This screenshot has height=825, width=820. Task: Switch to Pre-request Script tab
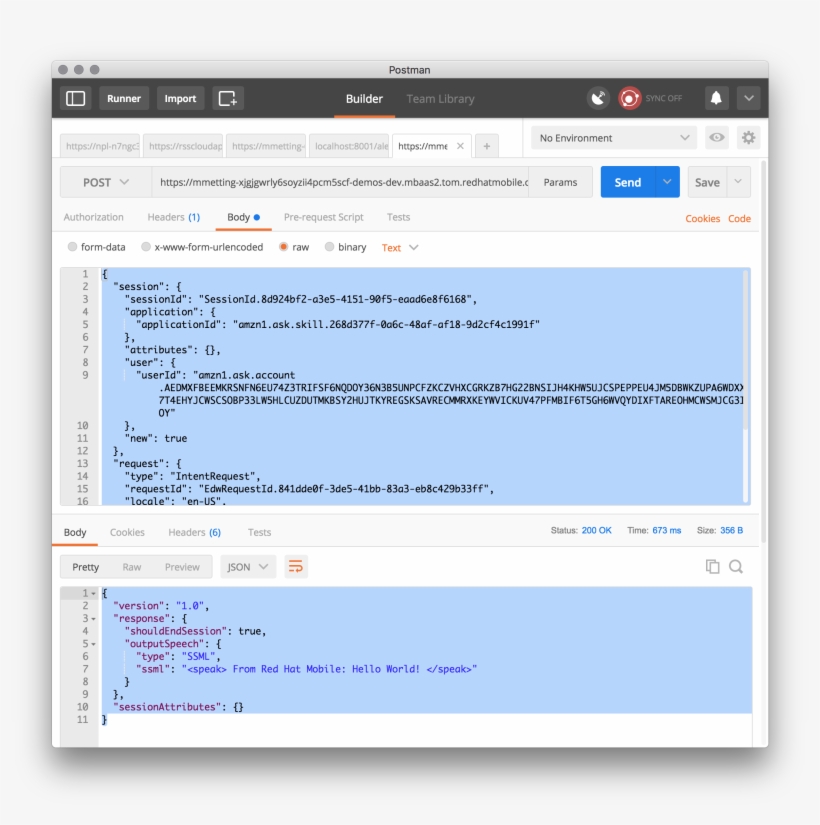point(323,217)
